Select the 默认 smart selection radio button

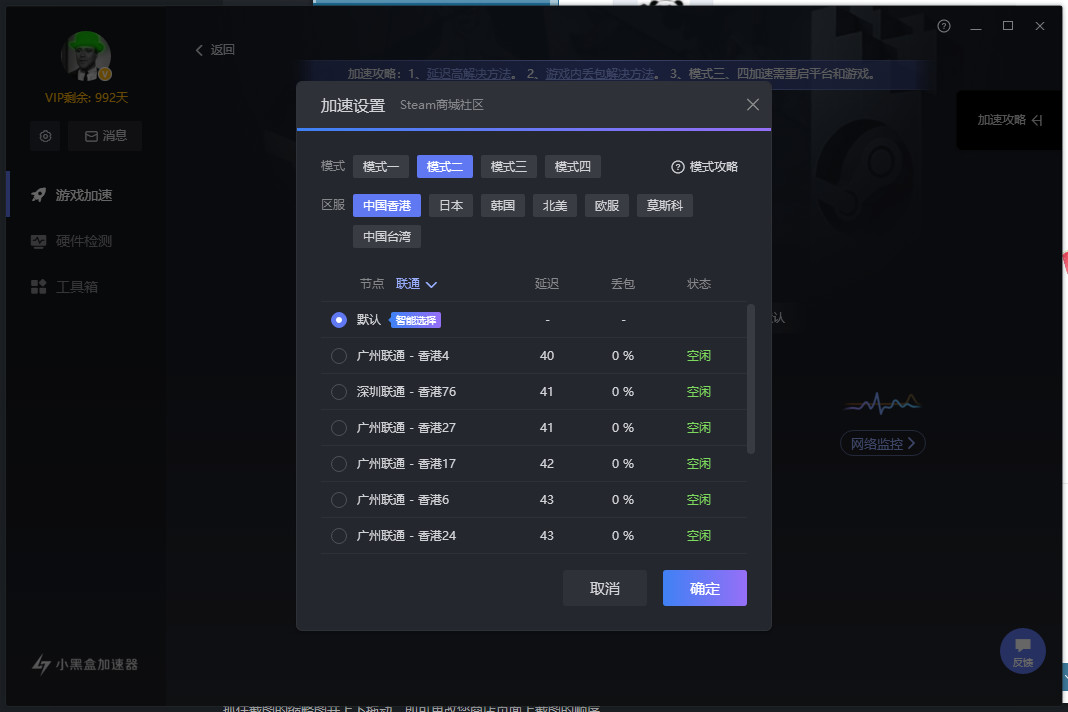(338, 320)
